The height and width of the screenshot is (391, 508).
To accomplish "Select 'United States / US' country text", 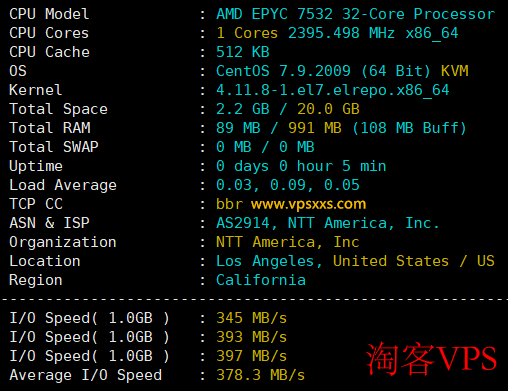I will [414, 261].
